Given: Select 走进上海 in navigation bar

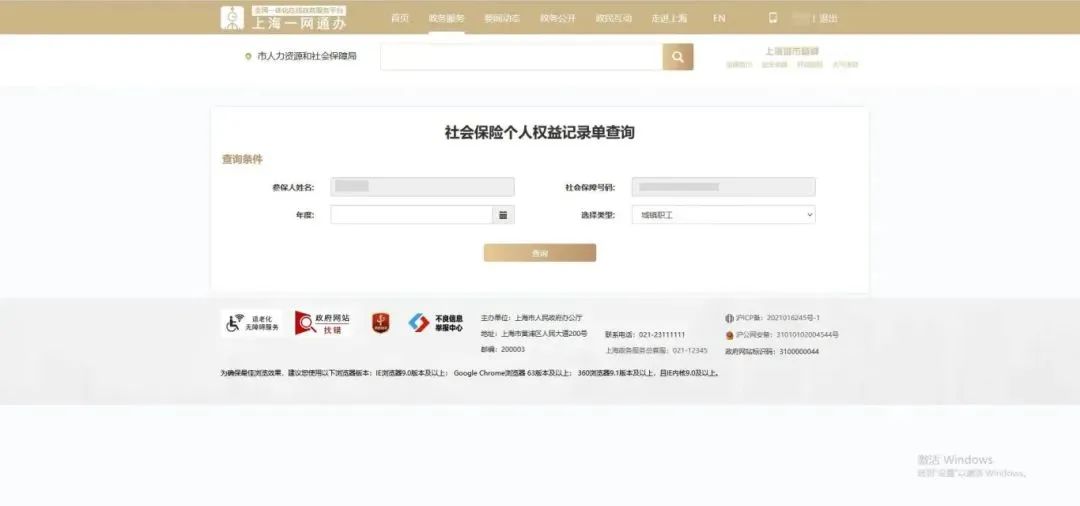Looking at the screenshot, I should 669,18.
